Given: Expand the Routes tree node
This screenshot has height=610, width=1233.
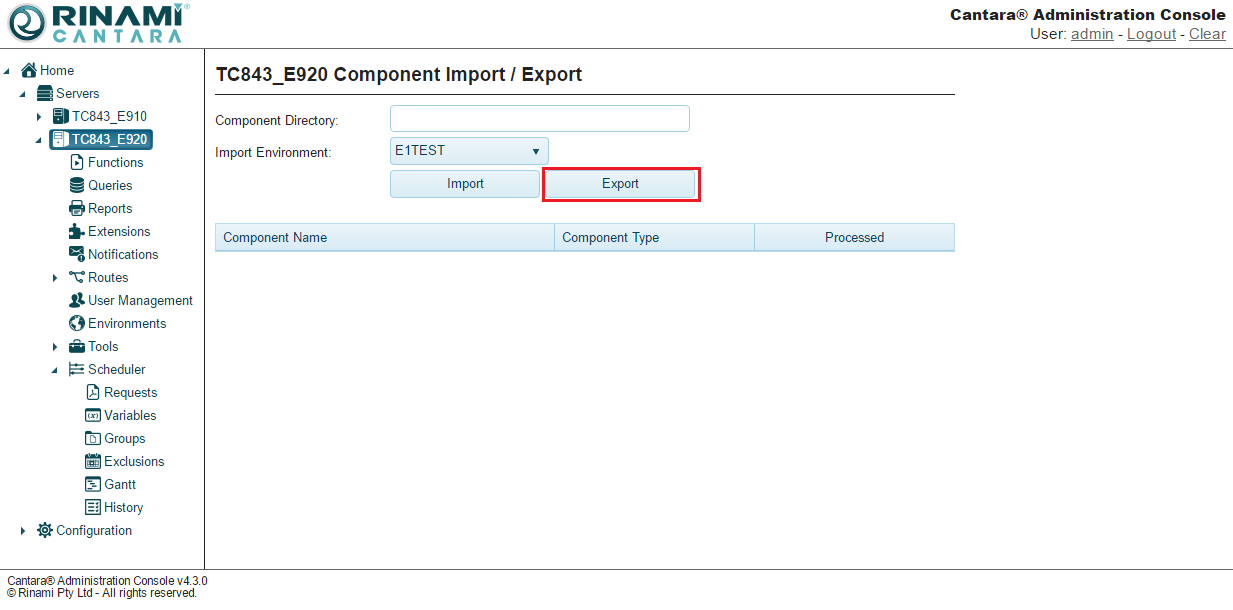Looking at the screenshot, I should [55, 278].
